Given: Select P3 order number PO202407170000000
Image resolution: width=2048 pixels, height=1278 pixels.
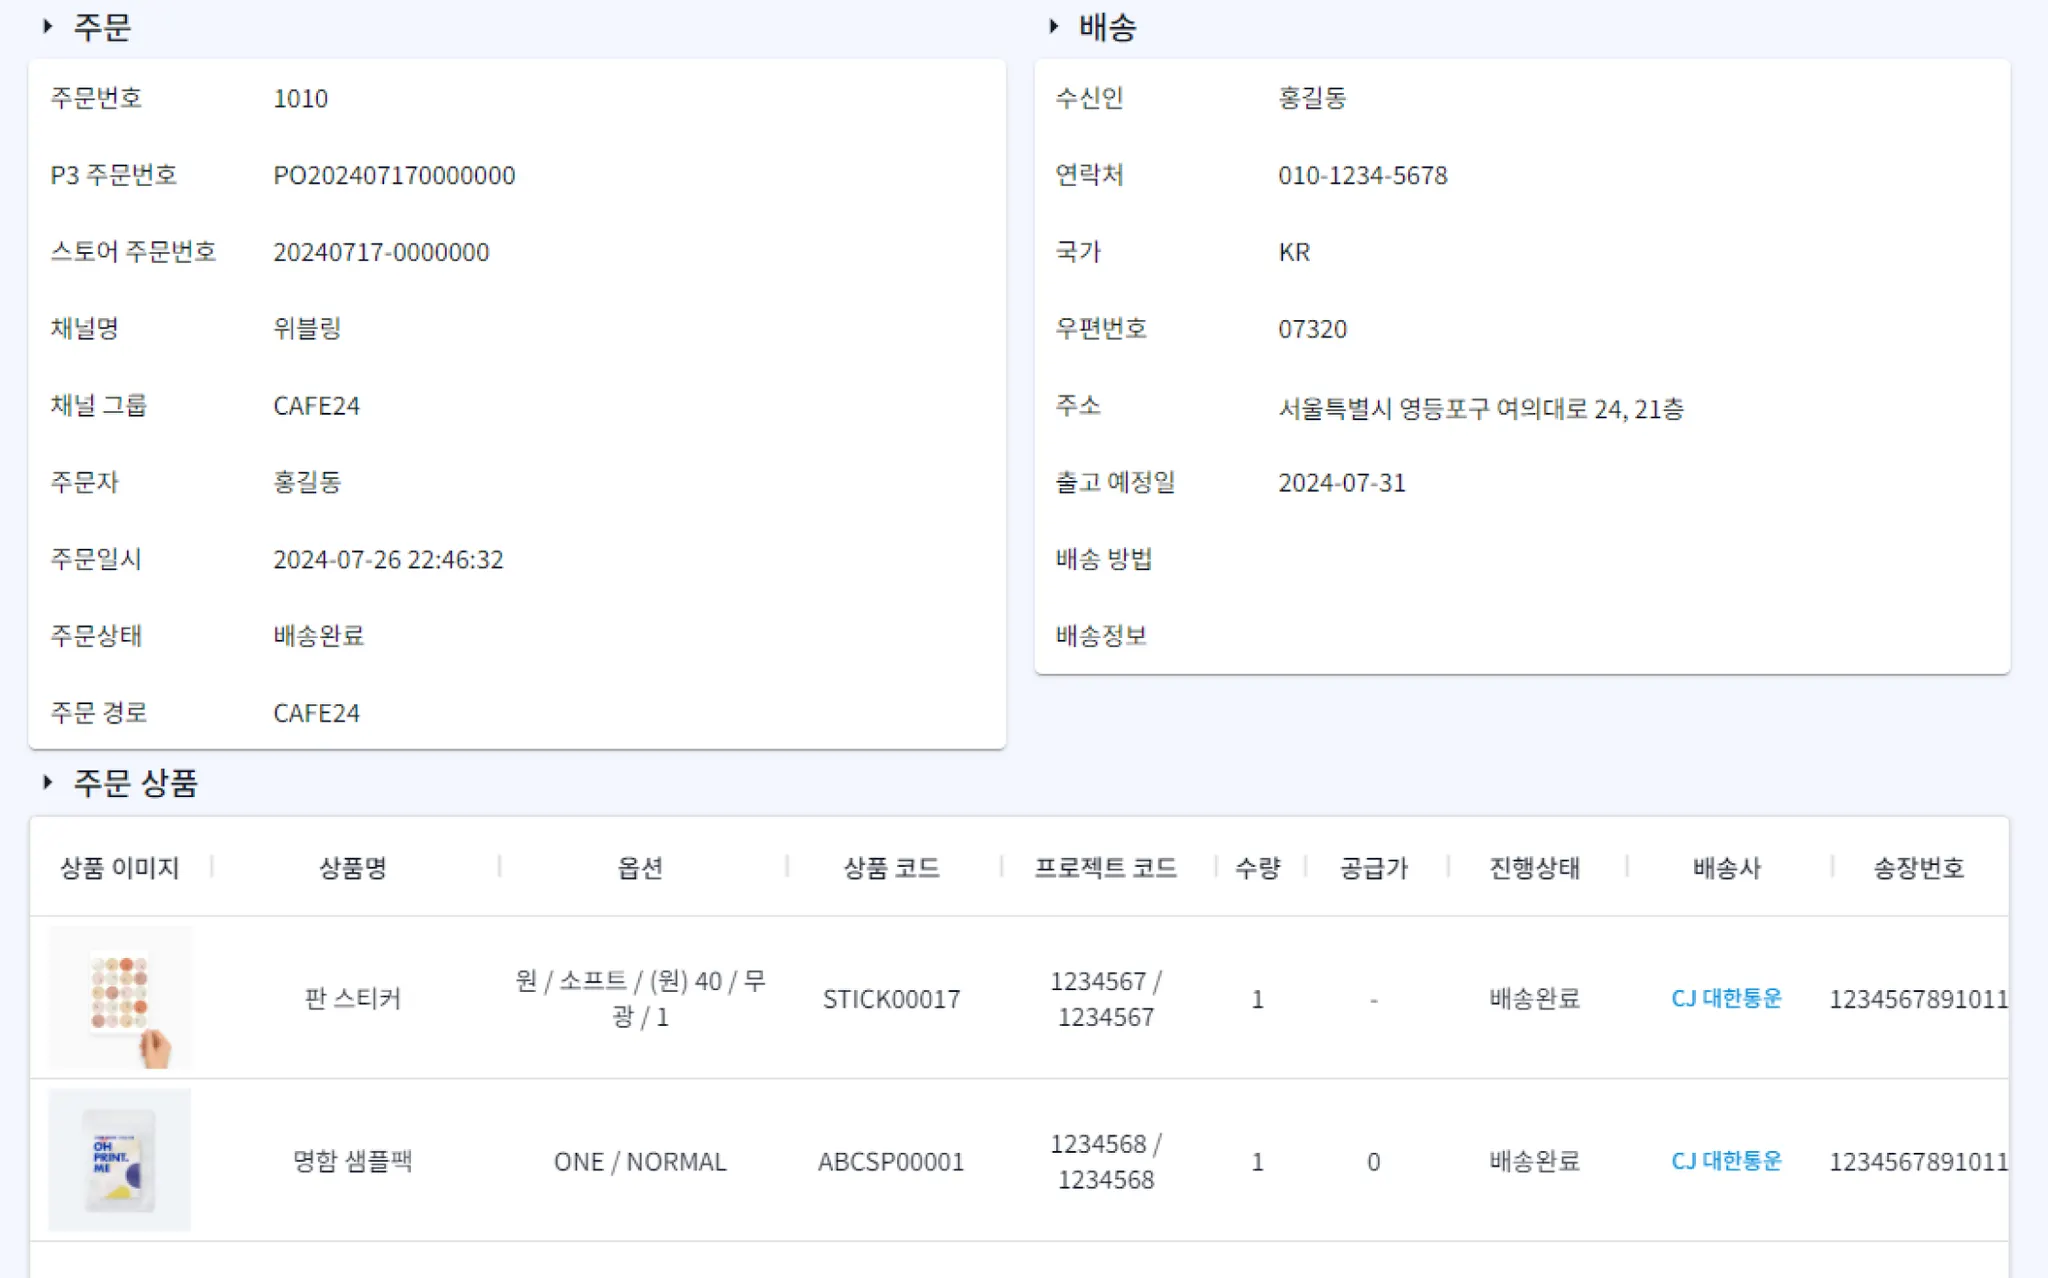Looking at the screenshot, I should 394,176.
